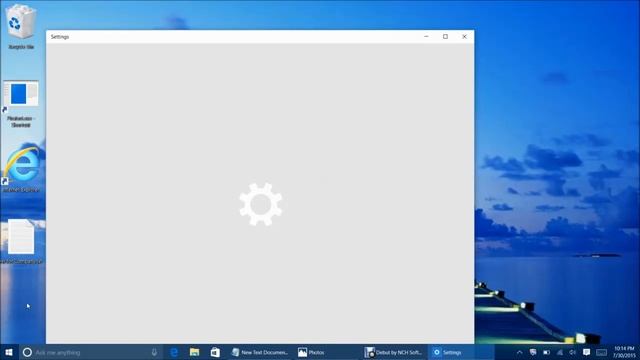
Task: Select the blank document file on desktop
Action: coord(21,242)
